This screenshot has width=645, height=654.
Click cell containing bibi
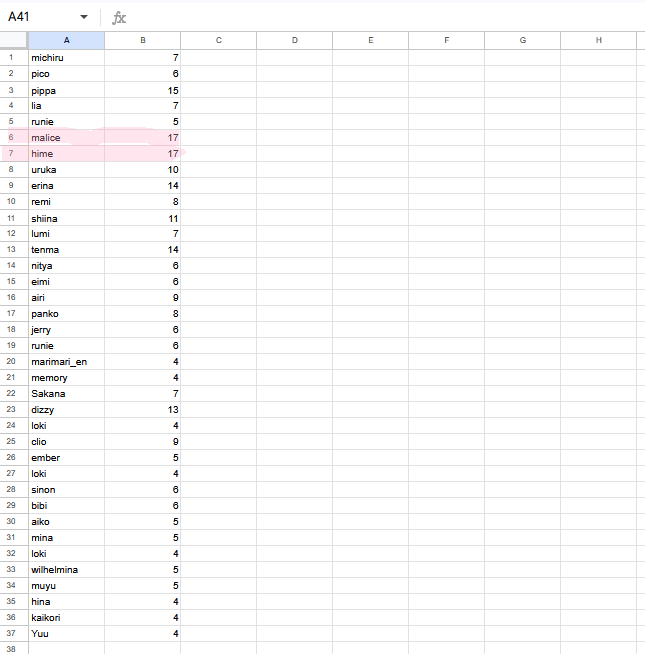(66, 506)
